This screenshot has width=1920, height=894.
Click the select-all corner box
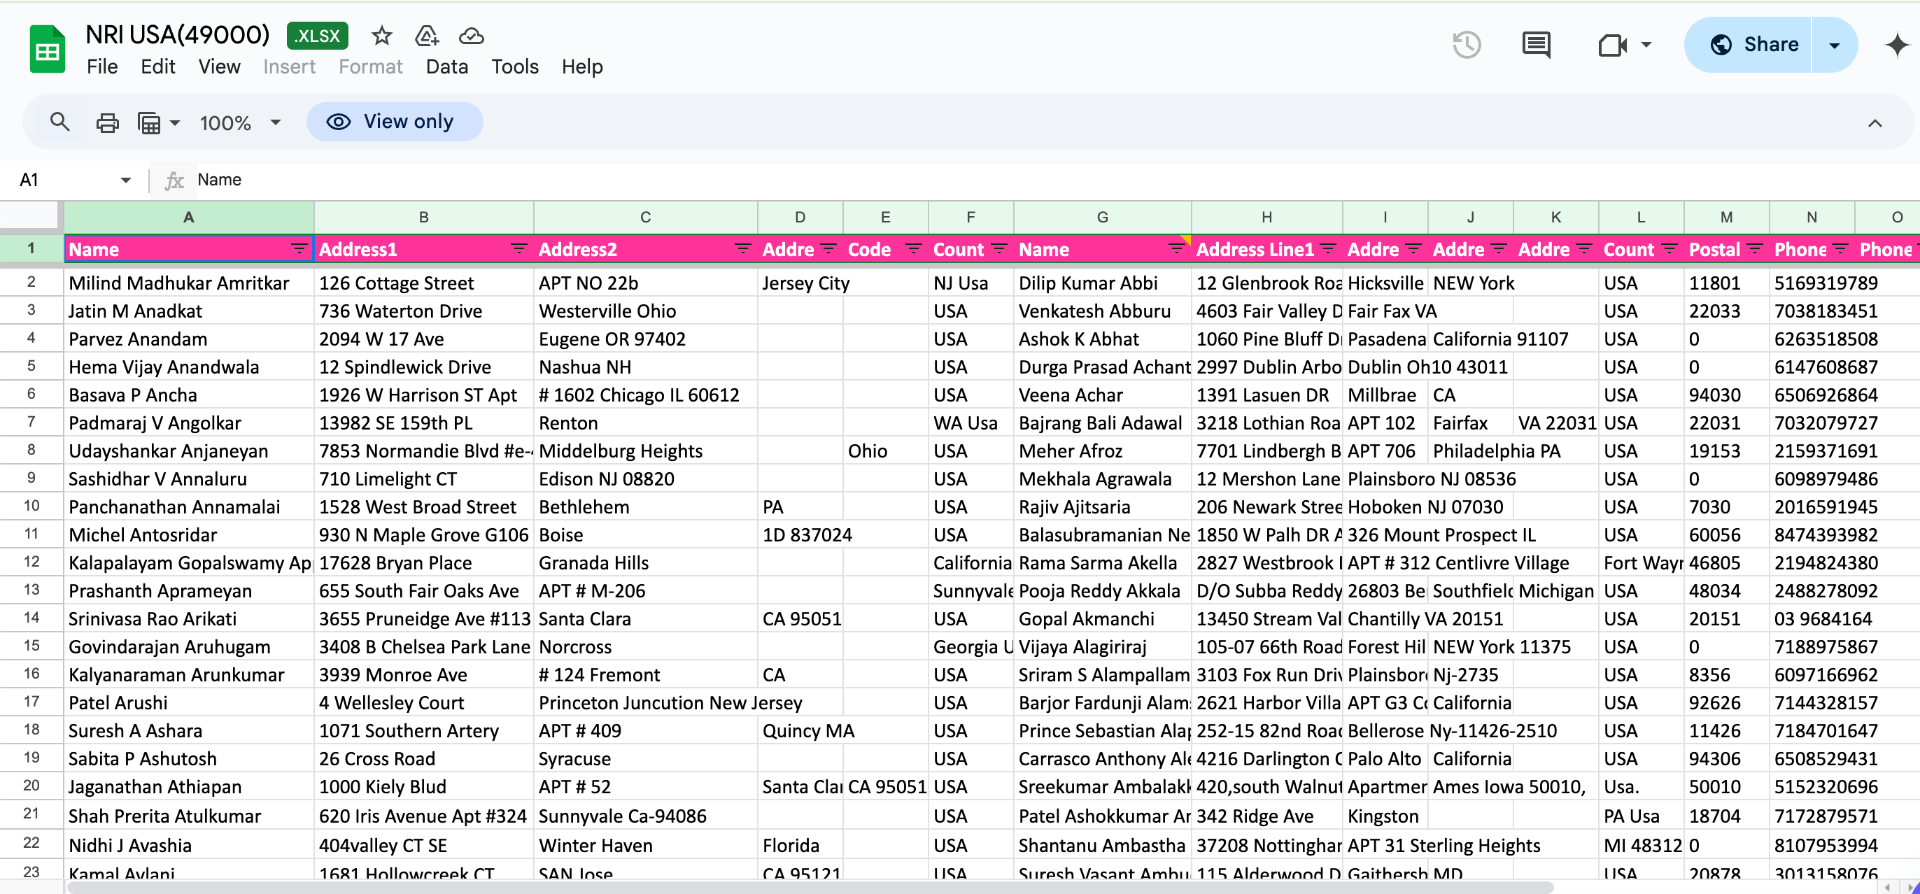(x=31, y=217)
